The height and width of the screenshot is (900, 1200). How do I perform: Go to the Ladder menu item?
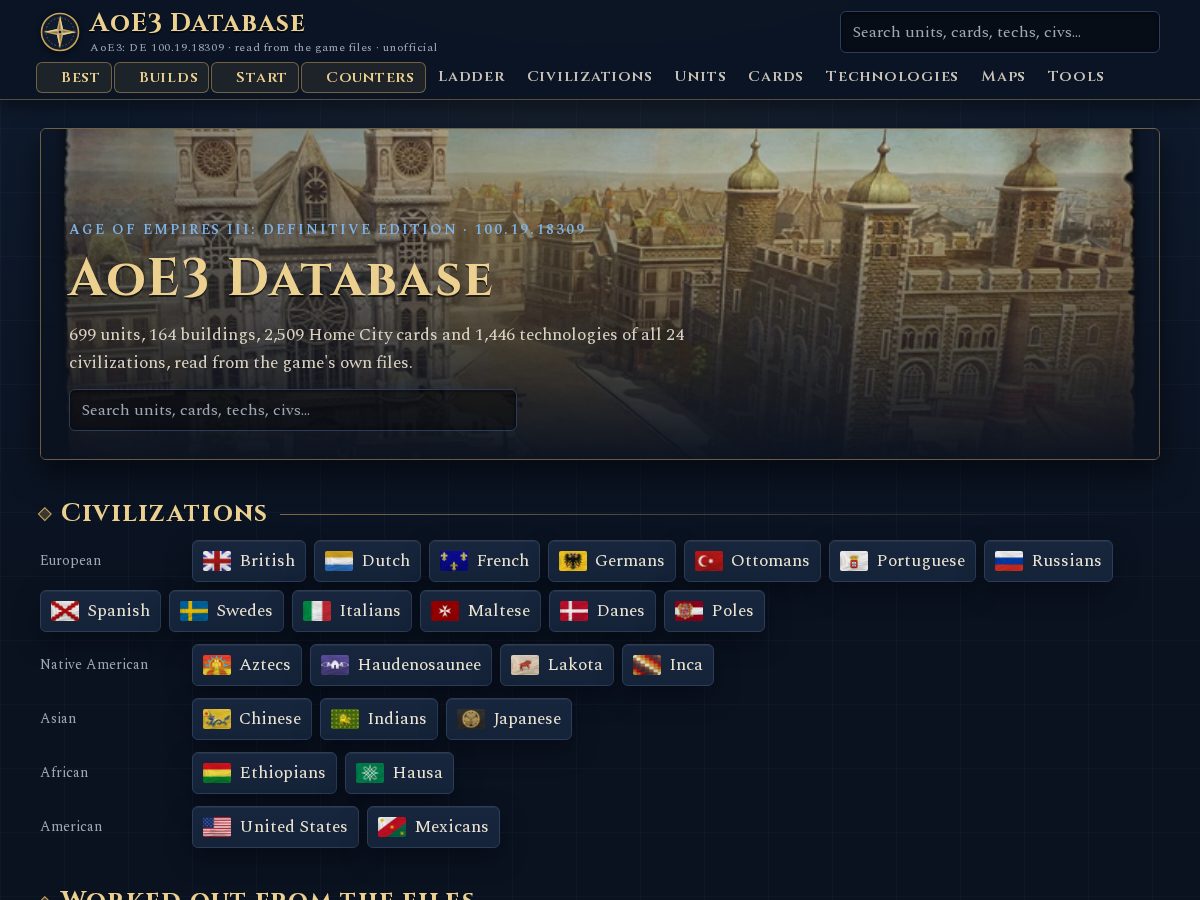(471, 76)
